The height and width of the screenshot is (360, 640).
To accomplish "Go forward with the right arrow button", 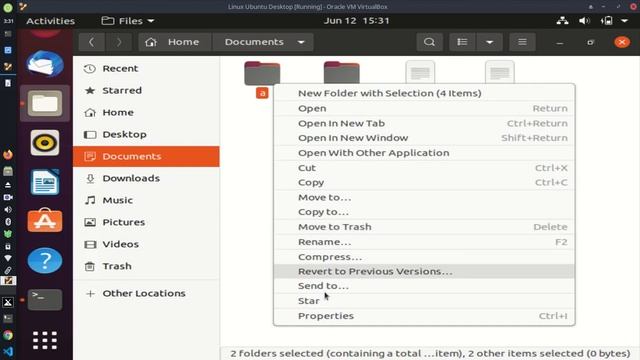I will pos(119,42).
